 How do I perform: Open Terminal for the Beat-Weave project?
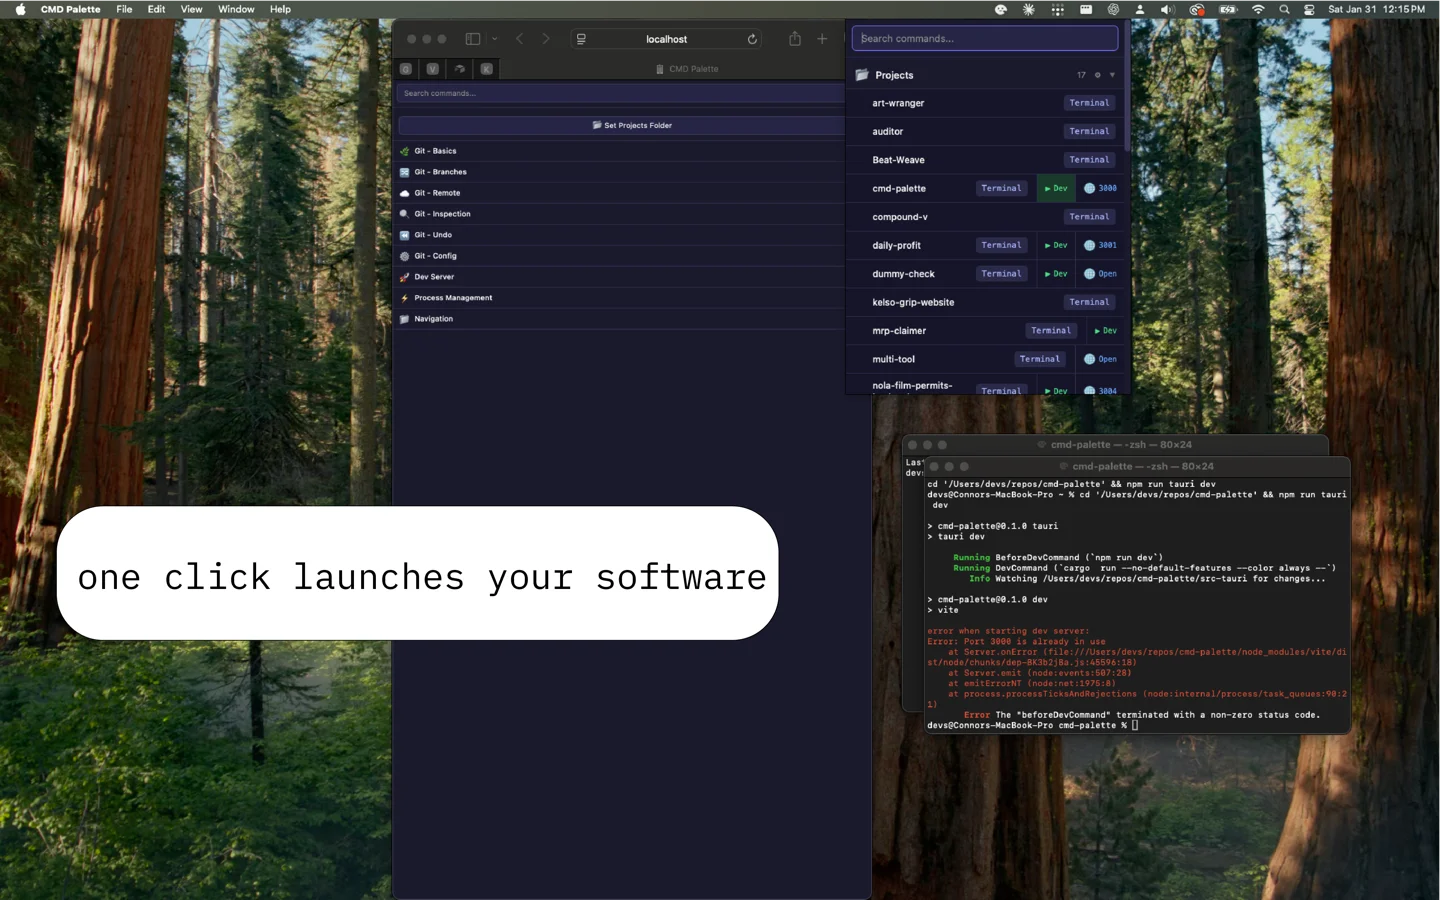(1089, 159)
